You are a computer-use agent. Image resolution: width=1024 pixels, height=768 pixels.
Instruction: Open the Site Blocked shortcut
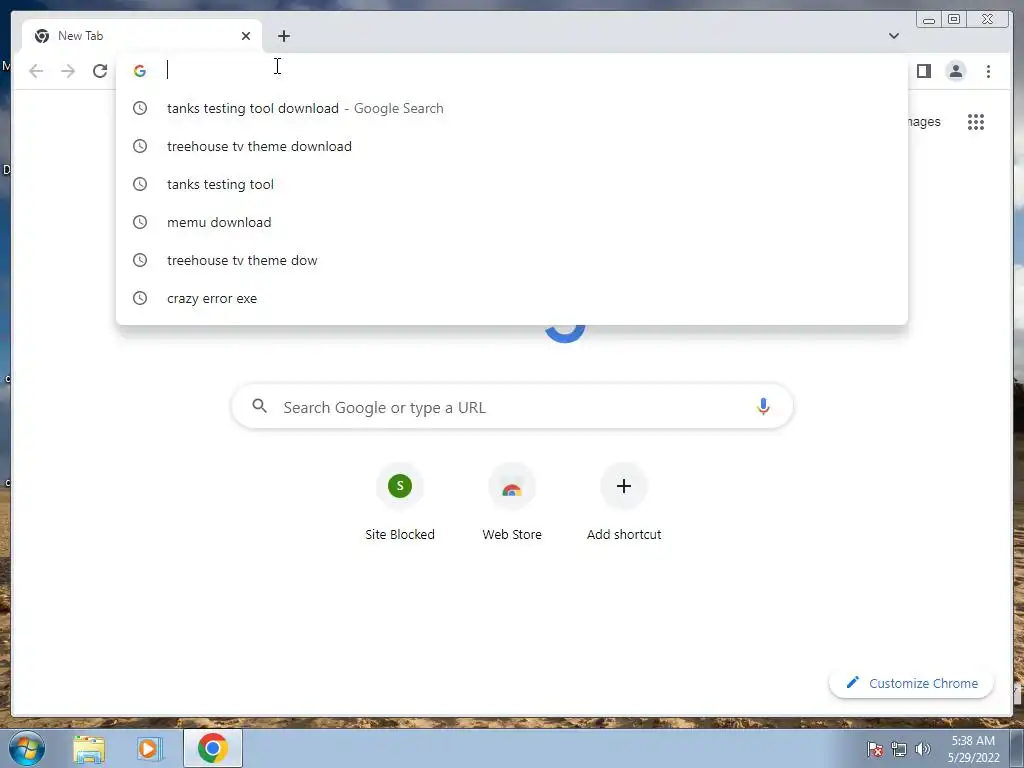[400, 503]
